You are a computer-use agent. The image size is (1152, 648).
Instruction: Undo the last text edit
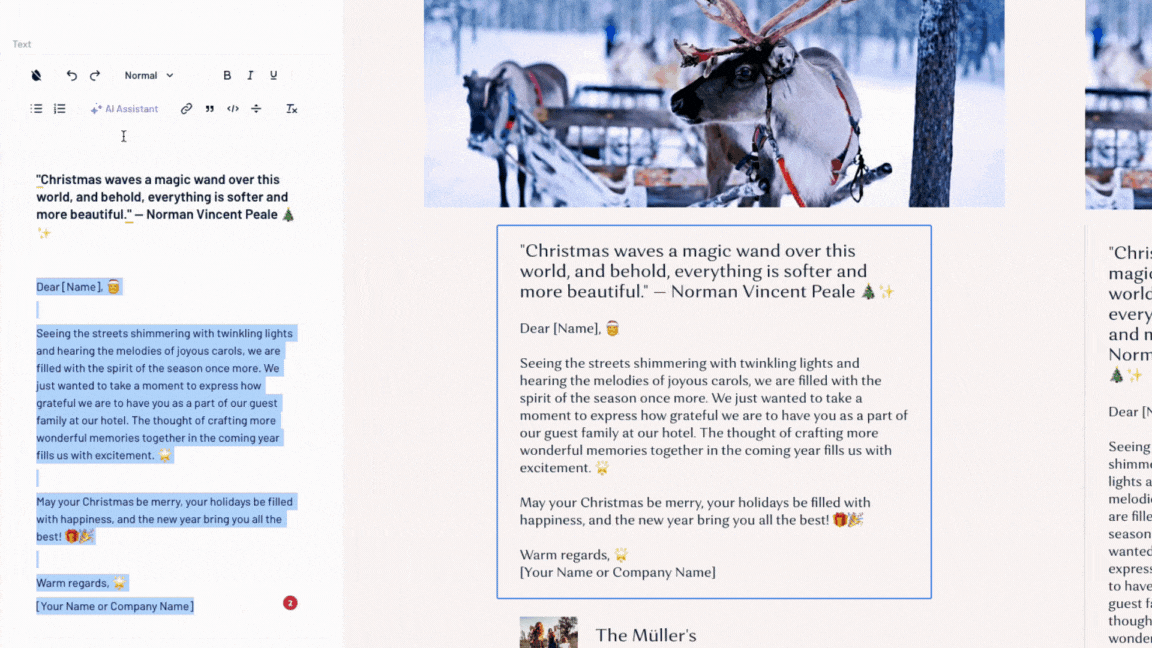click(71, 76)
